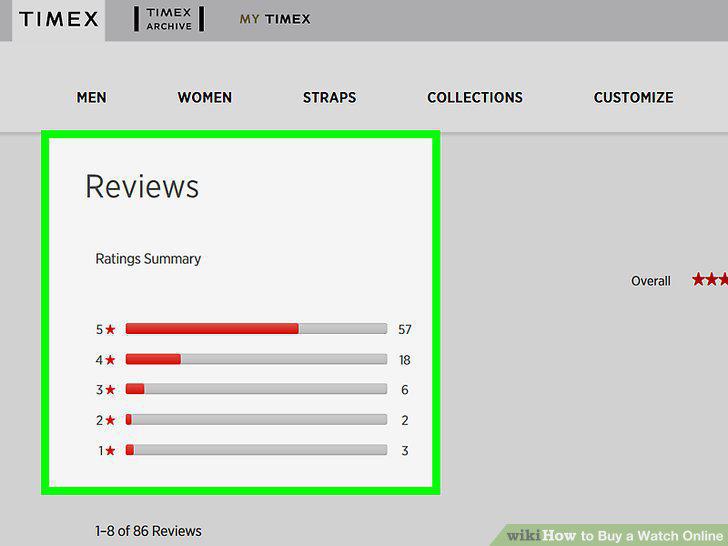Image resolution: width=728 pixels, height=546 pixels.
Task: Filter reviews using the 4 star bar
Action: click(x=256, y=359)
